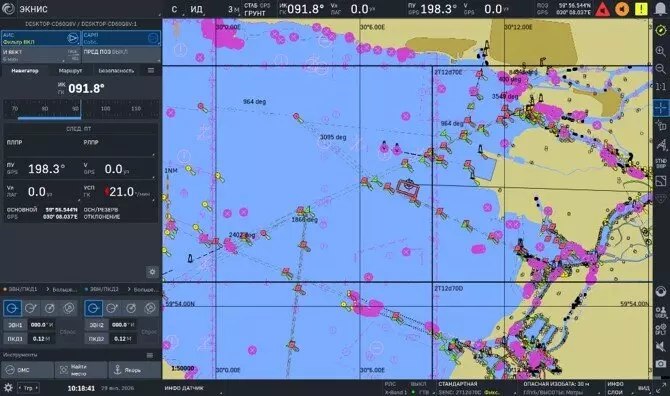Select EBL1 second offset mode icon
The width and height of the screenshot is (670, 396).
pyautogui.click(x=31, y=308)
